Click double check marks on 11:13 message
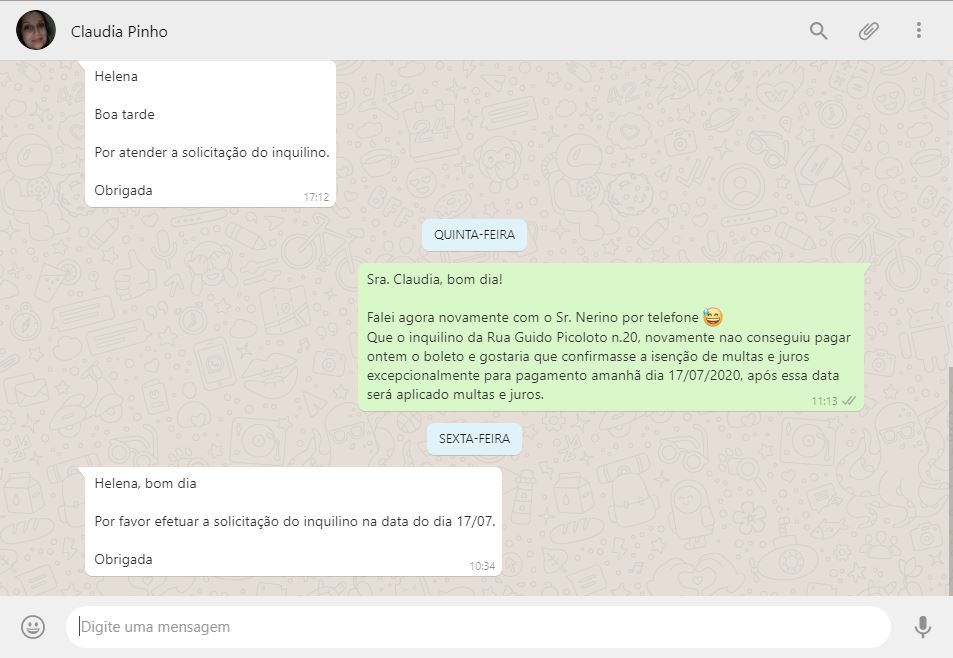 848,401
